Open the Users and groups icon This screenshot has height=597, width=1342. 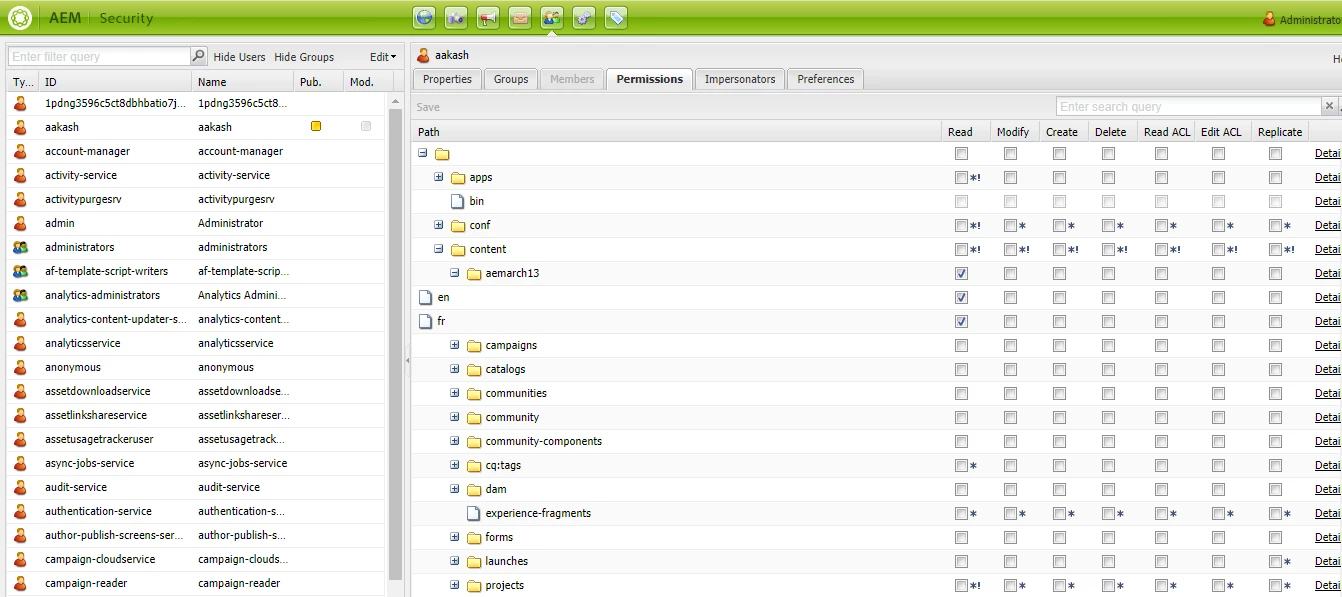552,17
